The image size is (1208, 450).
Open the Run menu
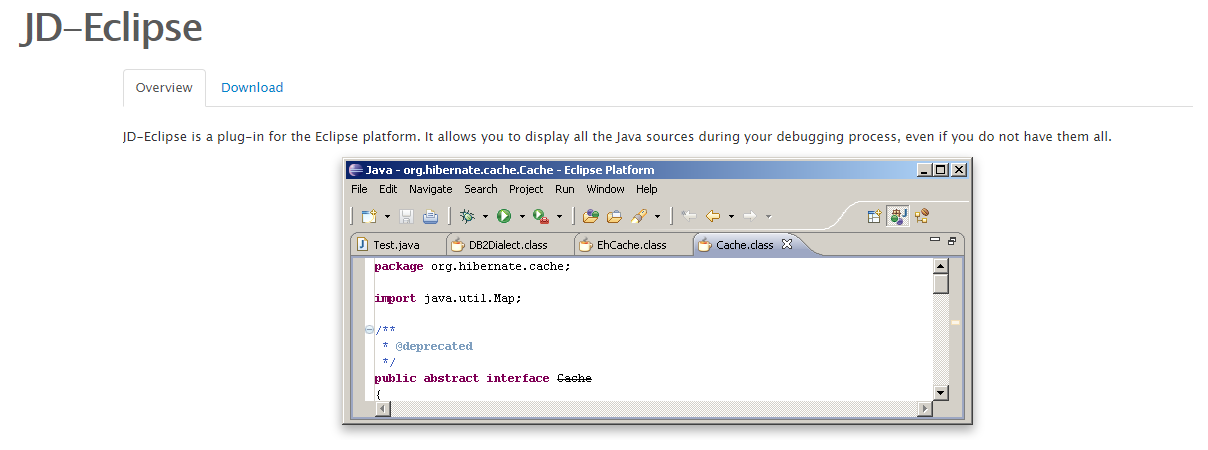[565, 189]
